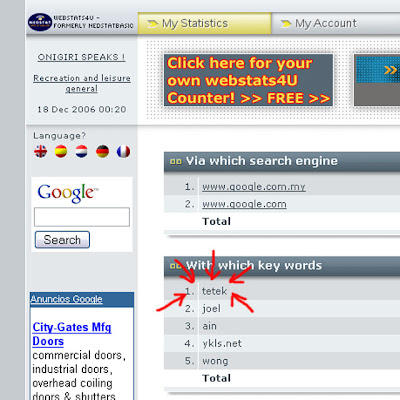This screenshot has width=400, height=400.
Task: Open ONIGIRI SPEAKS ! link
Action: tap(81, 57)
